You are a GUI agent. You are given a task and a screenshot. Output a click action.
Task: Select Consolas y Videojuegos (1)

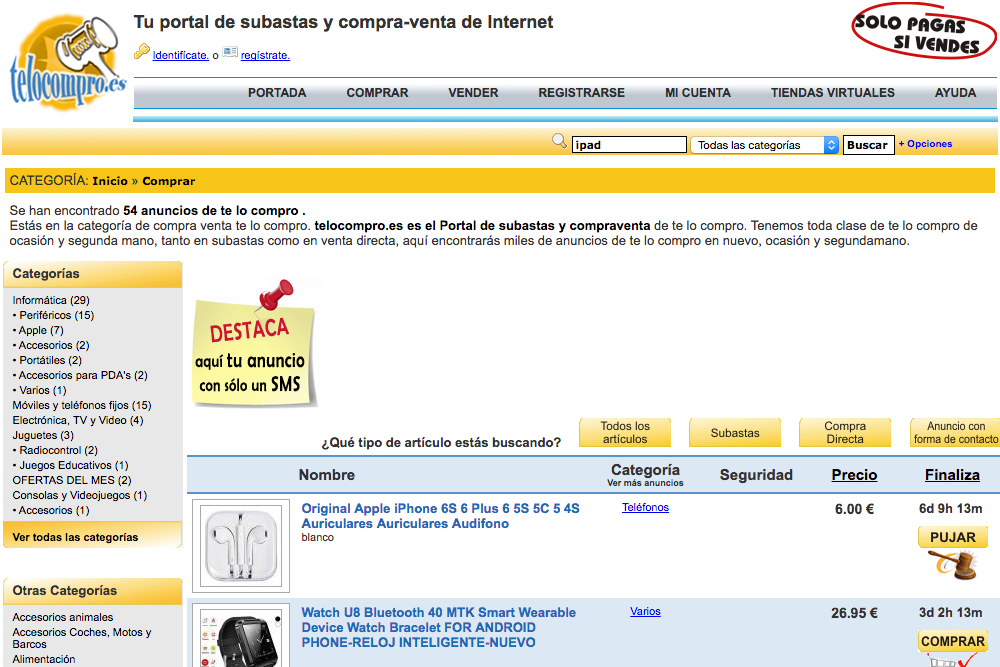point(80,495)
